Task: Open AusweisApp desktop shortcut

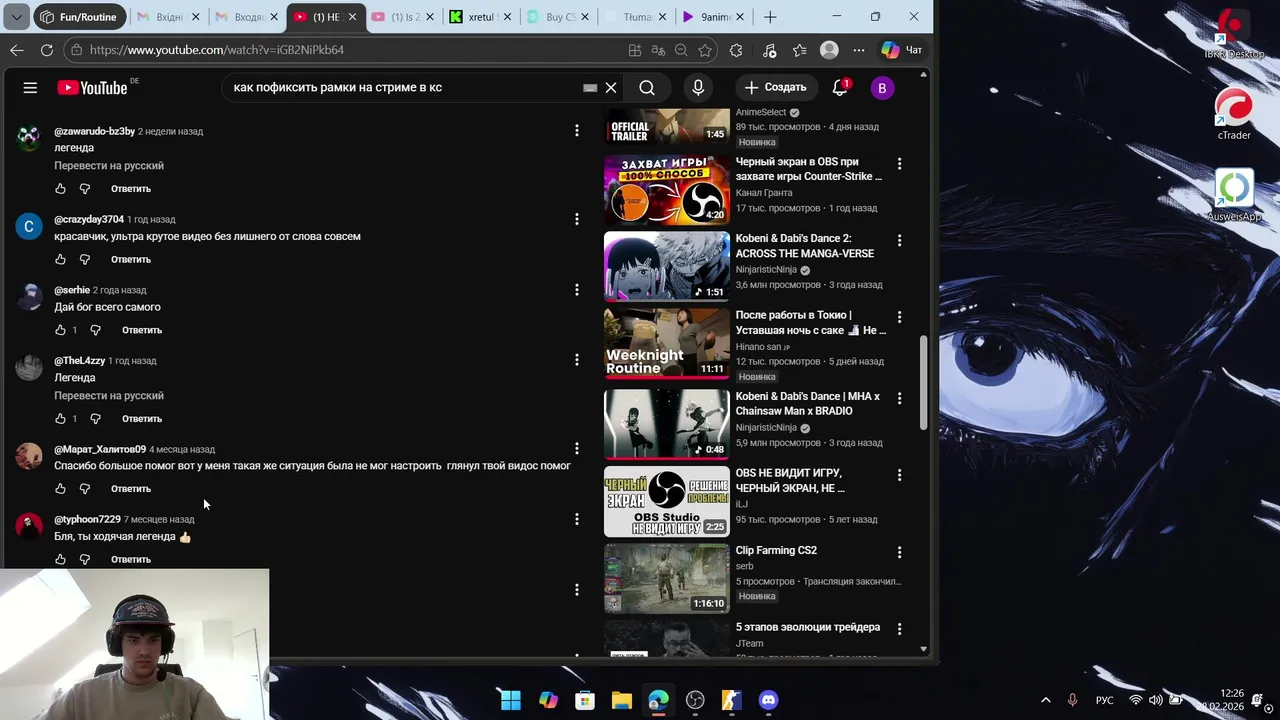Action: coord(1234,196)
